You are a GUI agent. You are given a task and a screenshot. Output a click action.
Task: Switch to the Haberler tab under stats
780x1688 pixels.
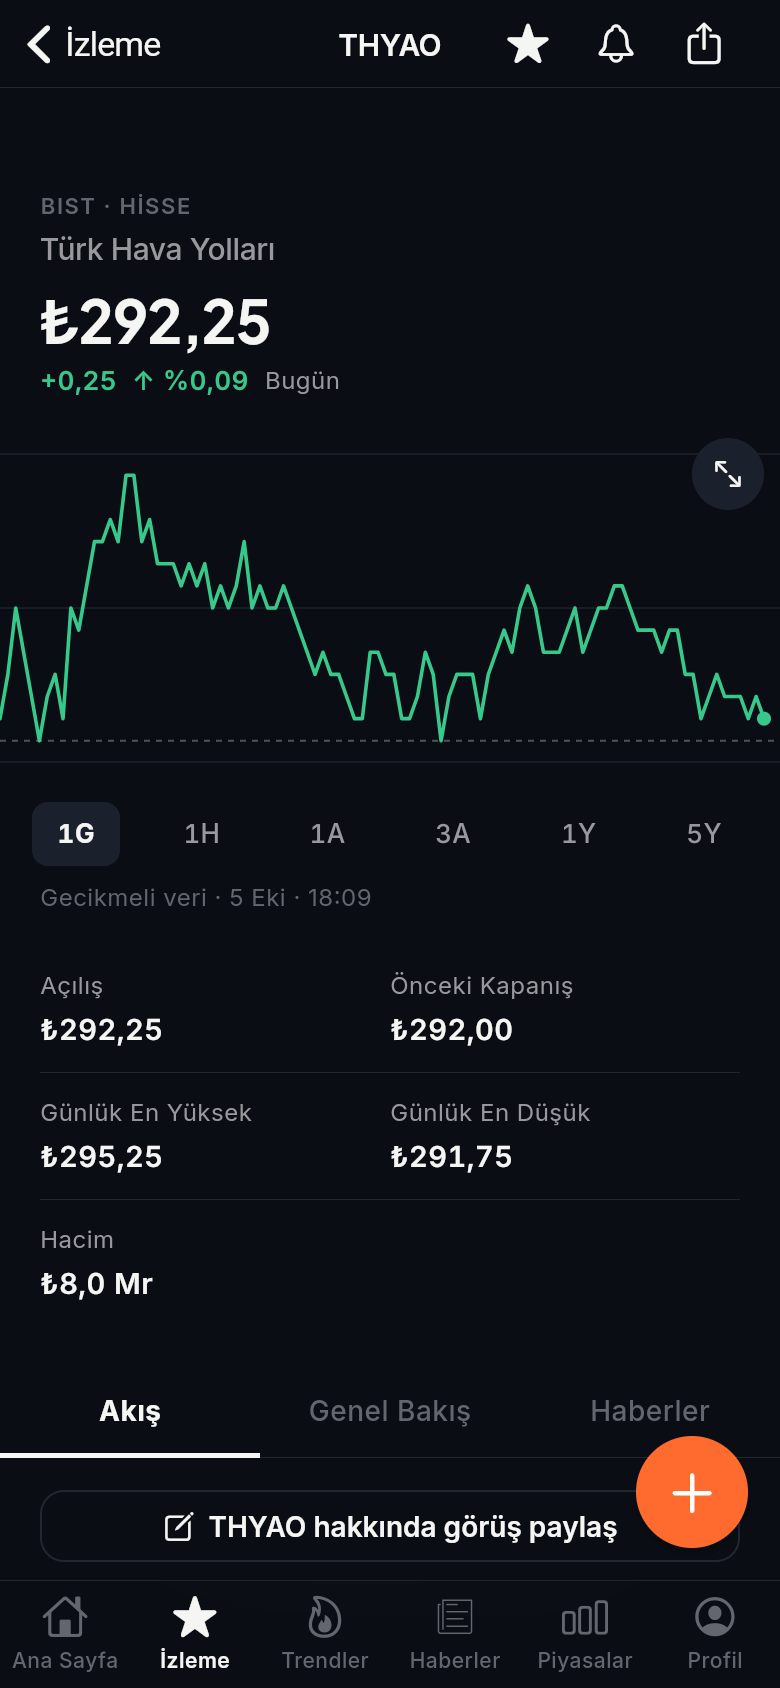tap(650, 1411)
